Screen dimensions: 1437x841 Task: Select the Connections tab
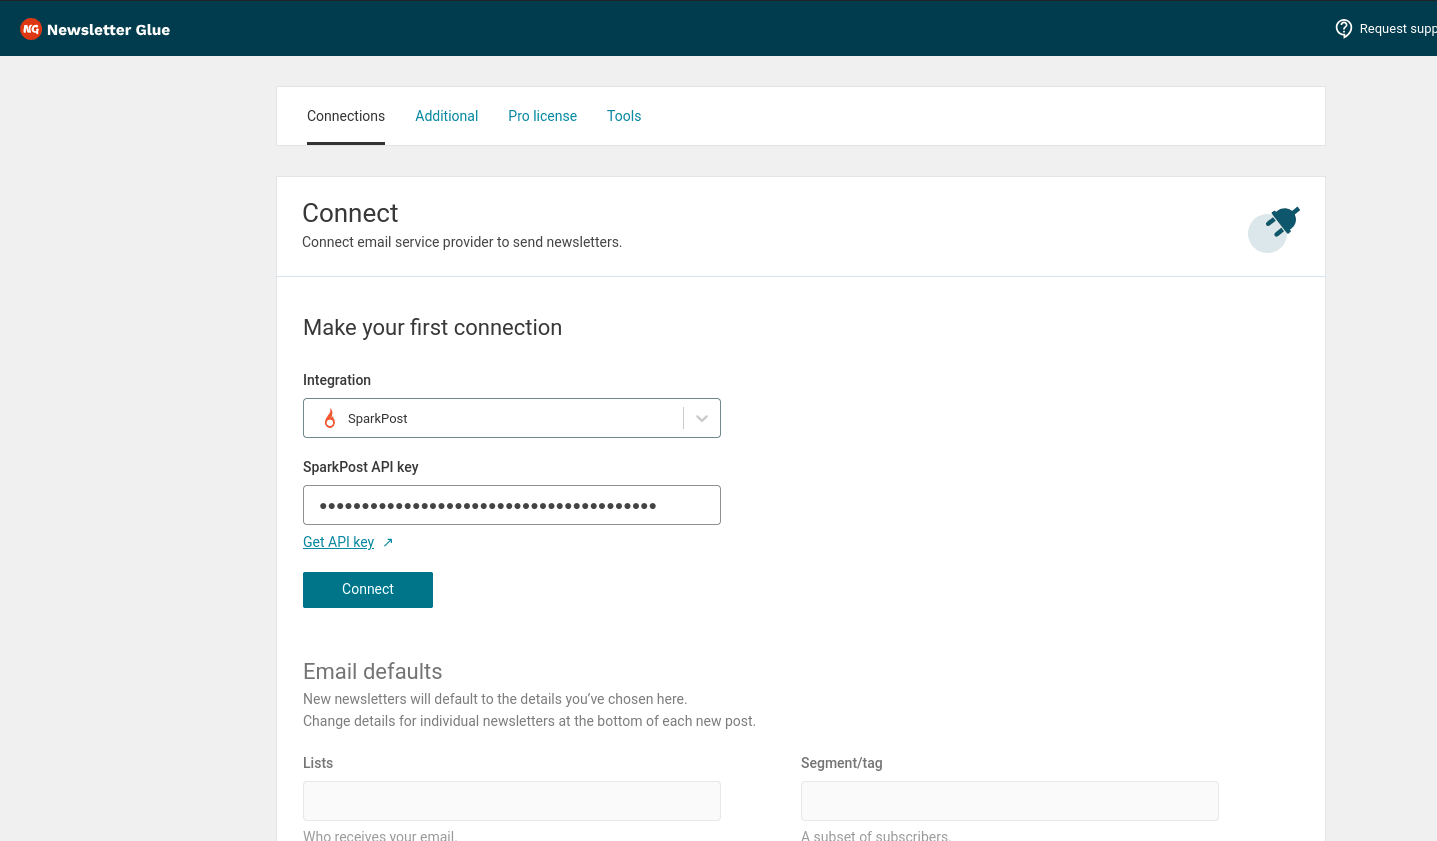(346, 116)
